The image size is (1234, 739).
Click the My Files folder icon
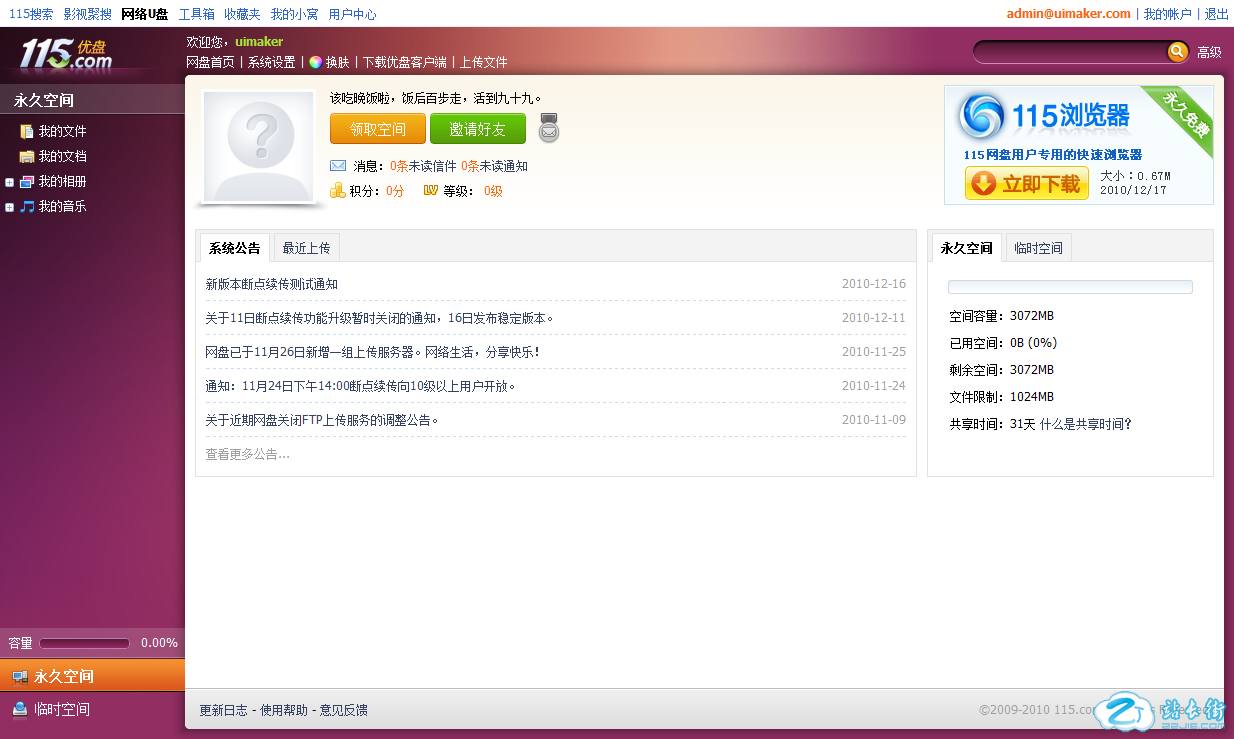(x=27, y=131)
